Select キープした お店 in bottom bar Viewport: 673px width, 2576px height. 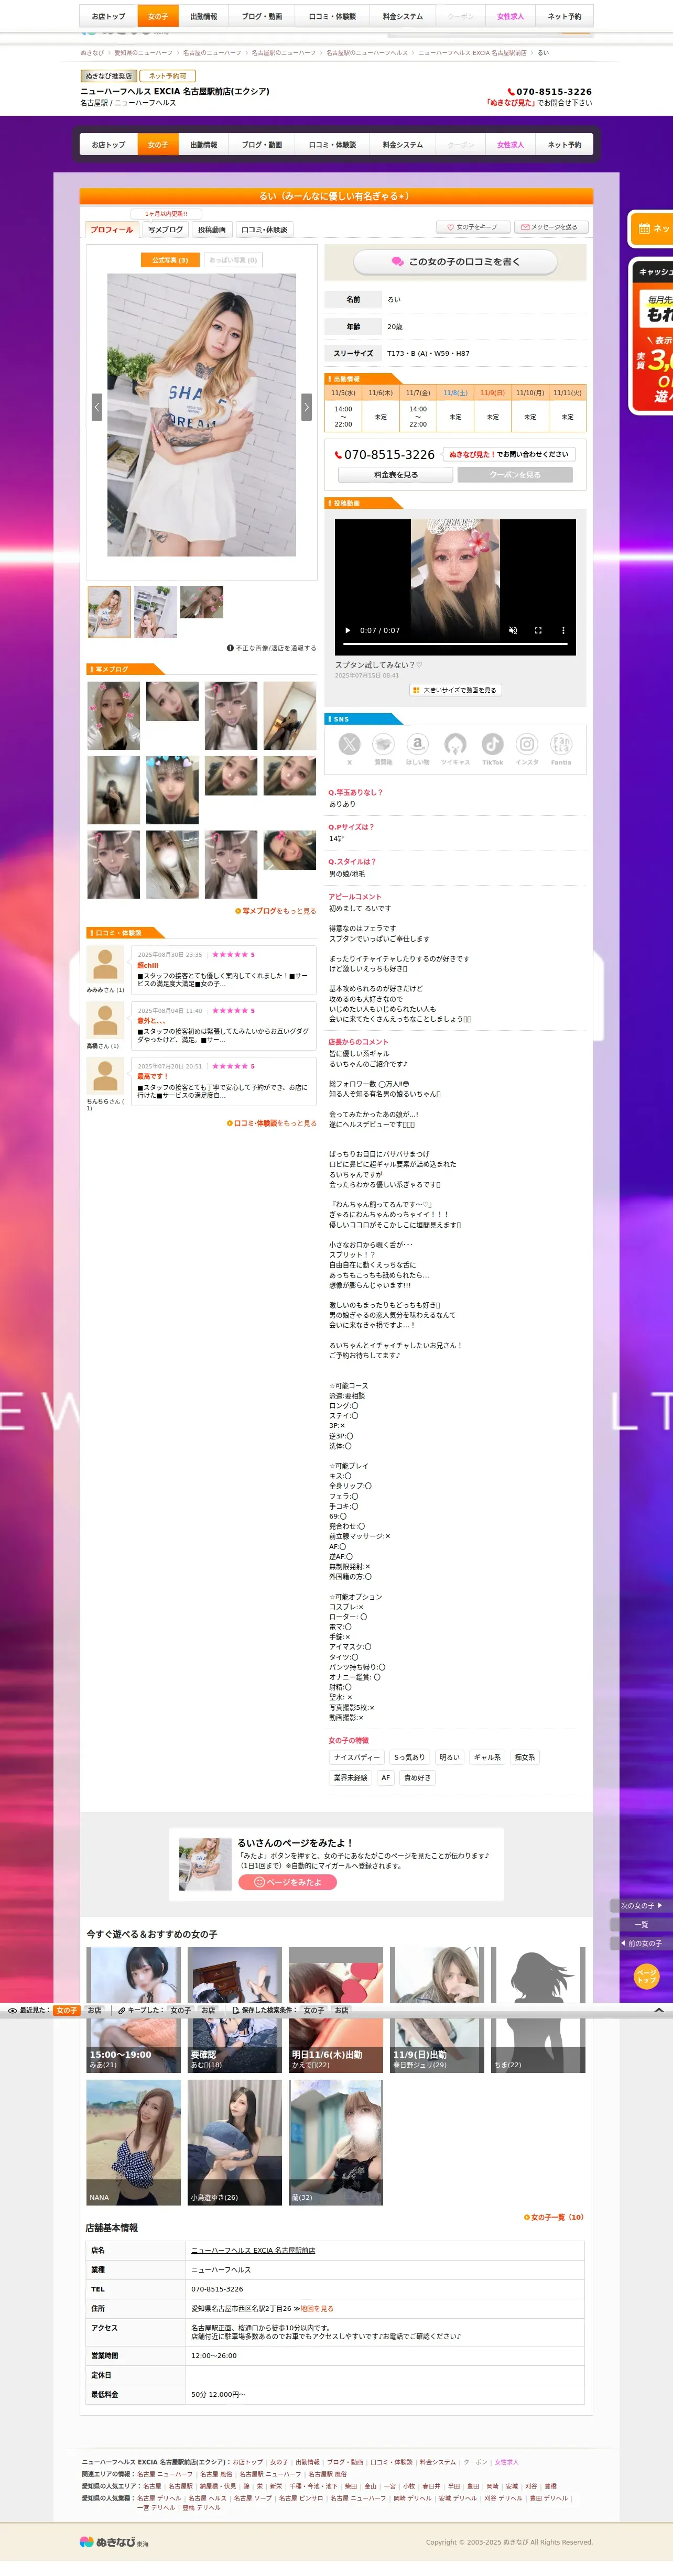coord(208,2010)
